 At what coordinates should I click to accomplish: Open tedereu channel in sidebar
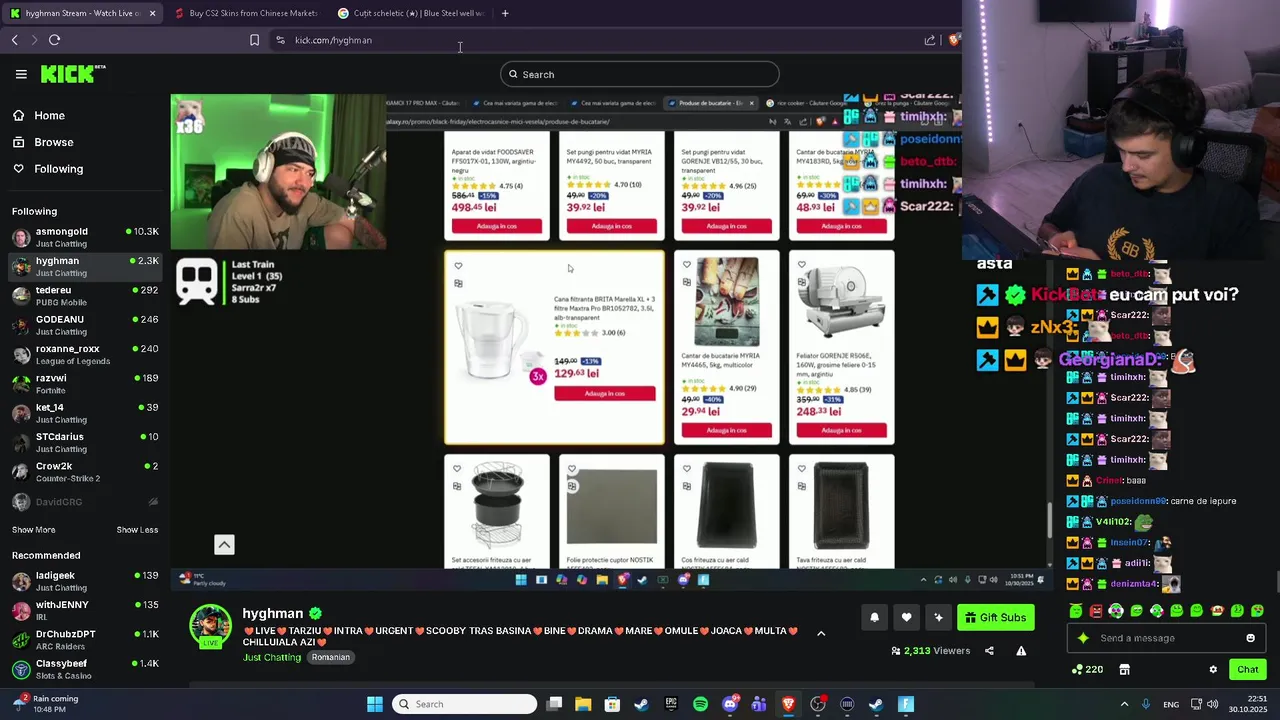tap(85, 295)
